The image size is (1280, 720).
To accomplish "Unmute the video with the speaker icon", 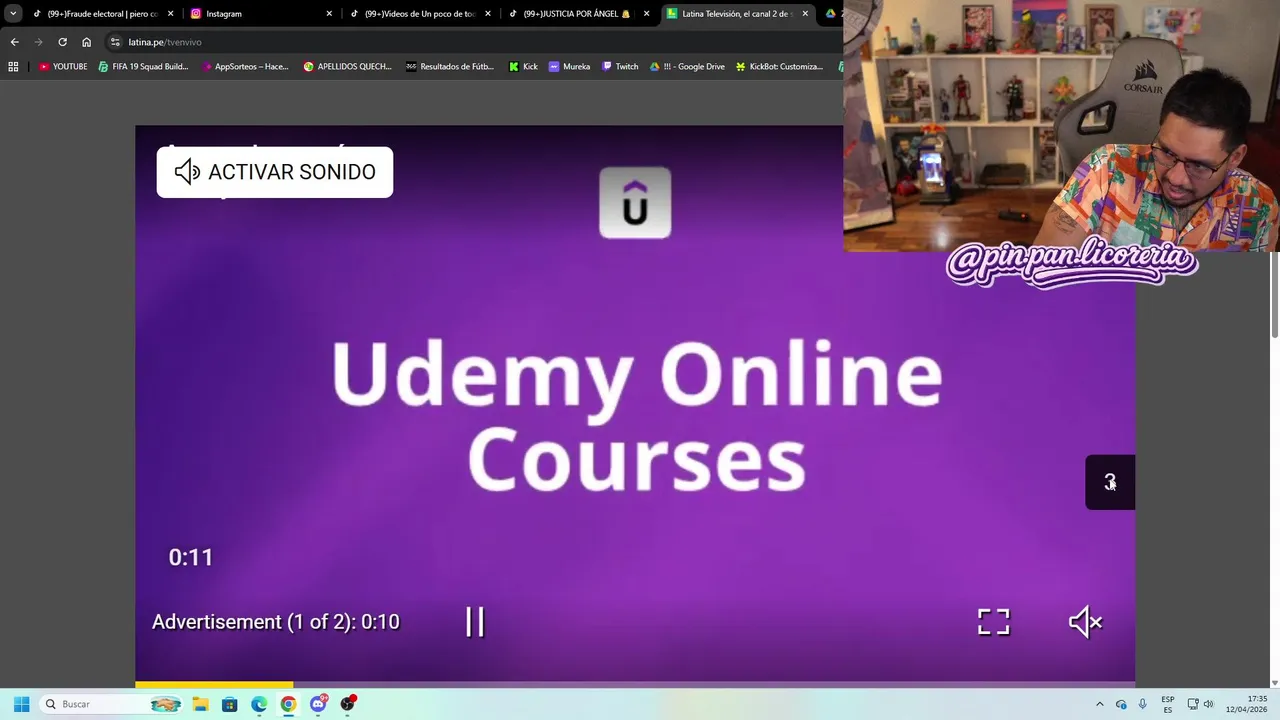I will click(1085, 622).
